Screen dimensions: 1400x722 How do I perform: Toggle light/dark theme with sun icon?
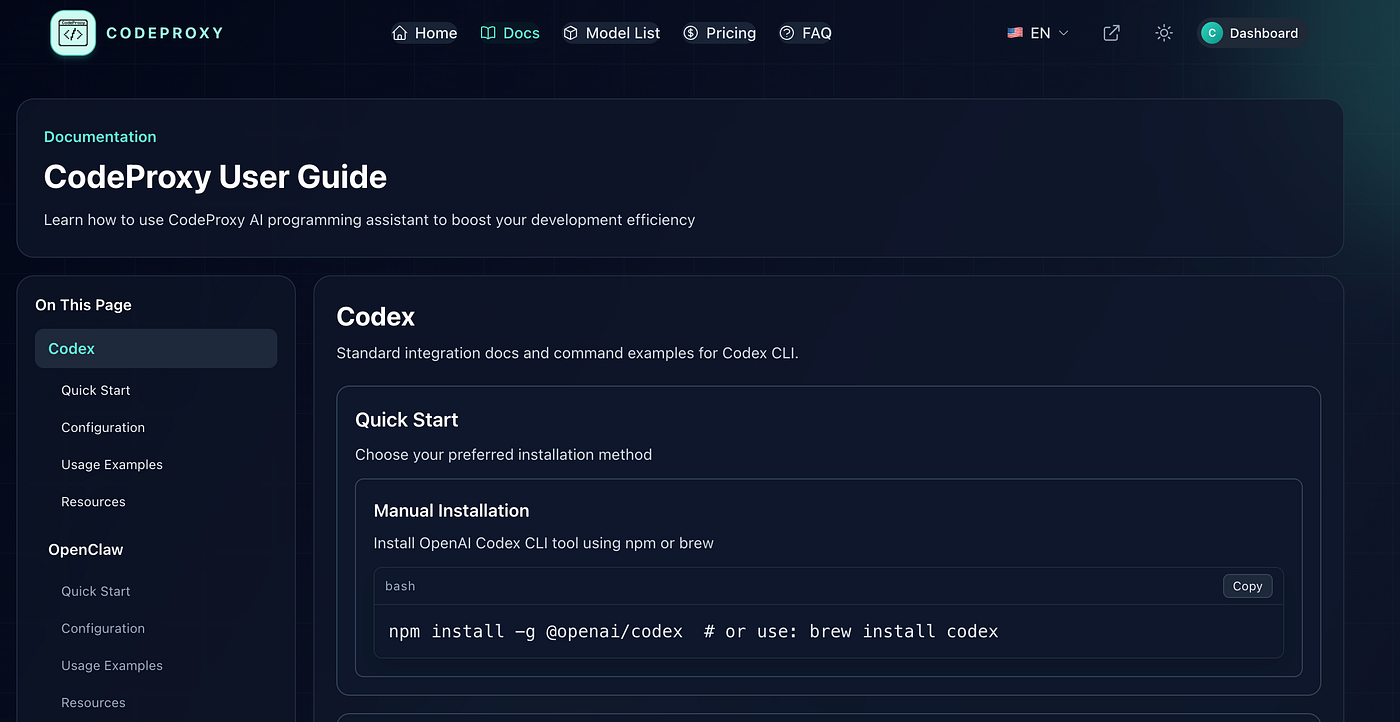click(x=1163, y=33)
